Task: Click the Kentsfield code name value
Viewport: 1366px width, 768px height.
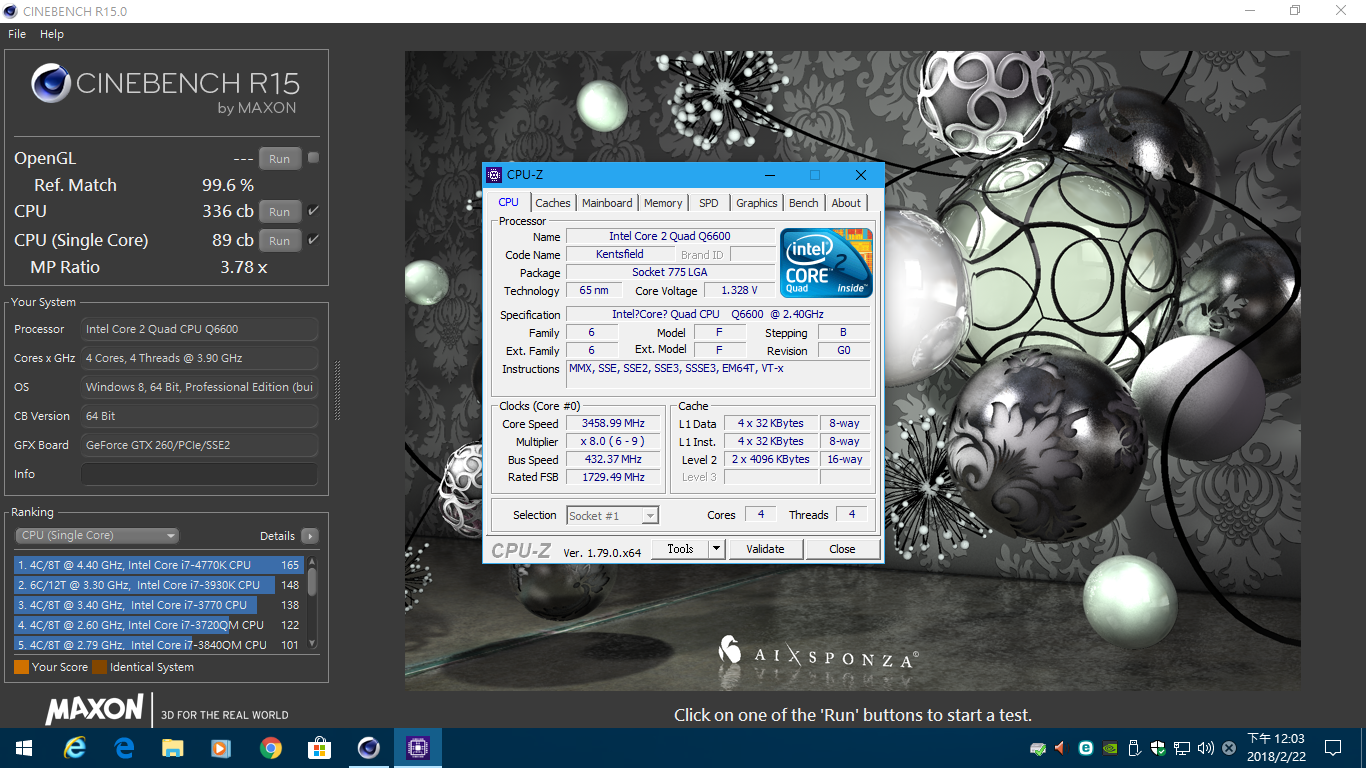Action: [x=619, y=255]
